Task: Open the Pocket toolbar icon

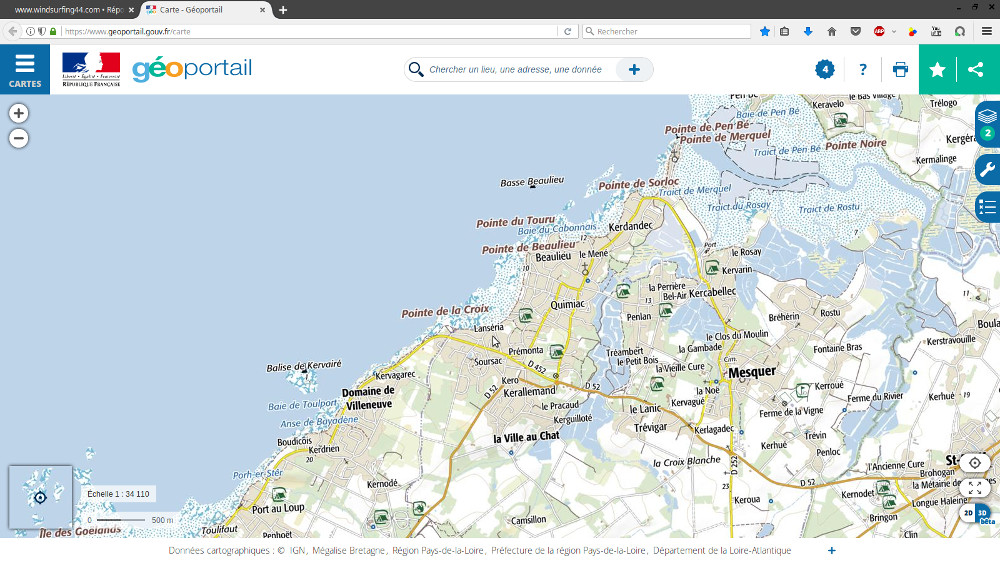Action: (x=855, y=31)
